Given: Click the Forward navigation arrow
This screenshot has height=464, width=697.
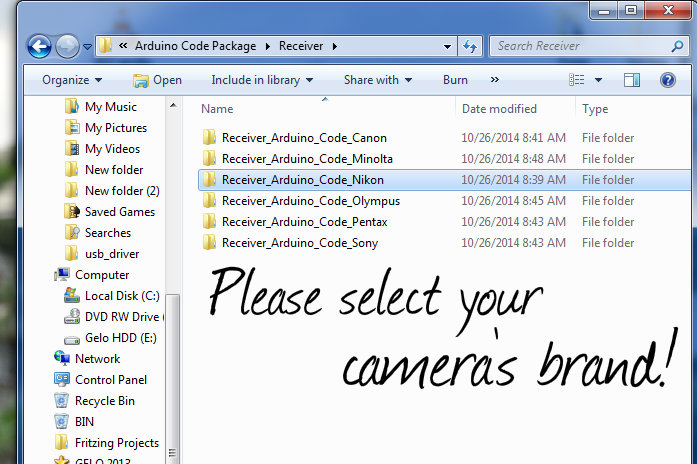Looking at the screenshot, I should tap(67, 46).
